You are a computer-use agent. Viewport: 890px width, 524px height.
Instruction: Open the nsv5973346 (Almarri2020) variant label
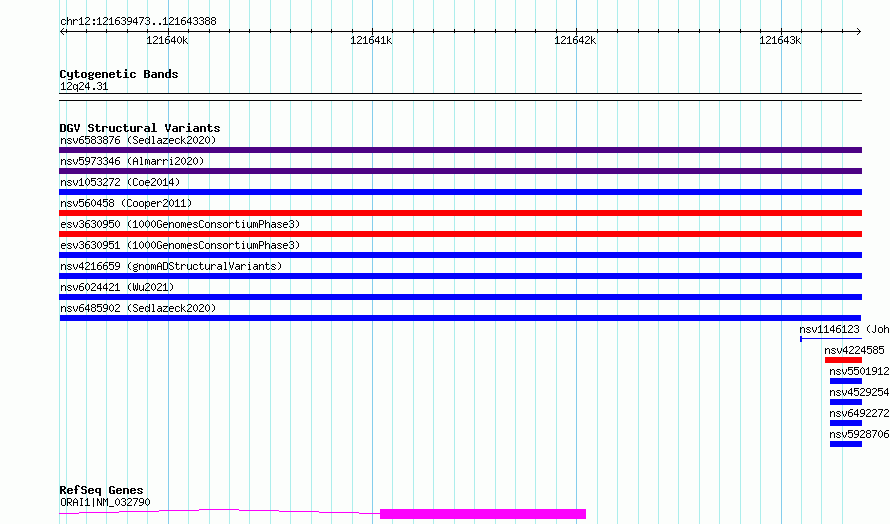tap(132, 161)
